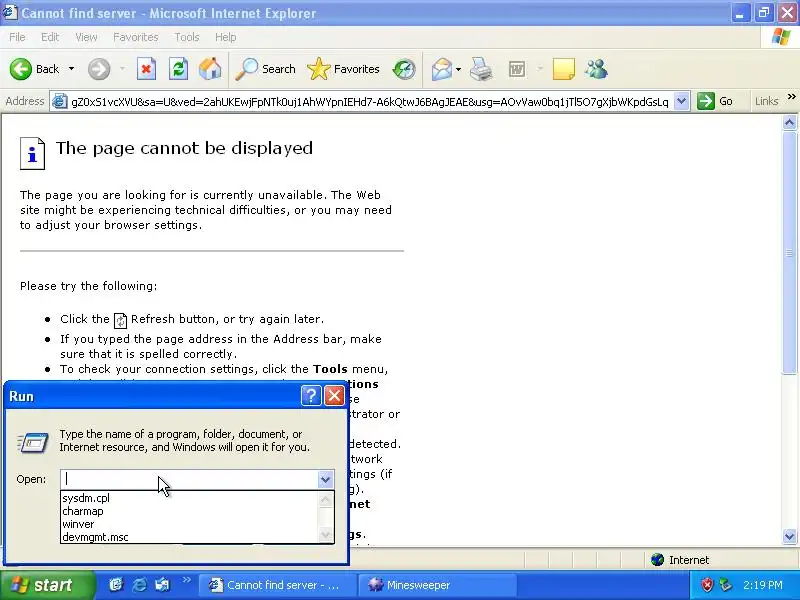Launch Internet Explorer from Quick Launch
Screen dimensions: 800x600
coord(139,585)
